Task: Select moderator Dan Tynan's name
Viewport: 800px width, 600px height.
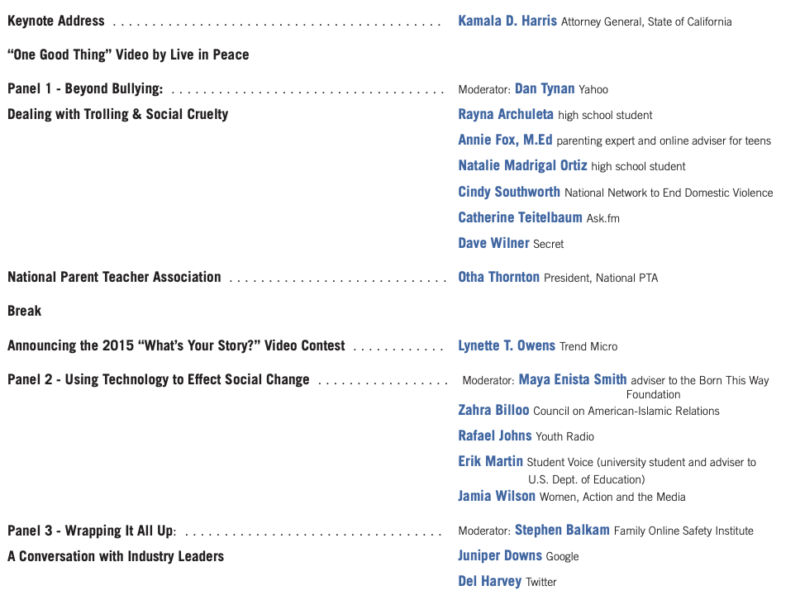Action: point(543,89)
